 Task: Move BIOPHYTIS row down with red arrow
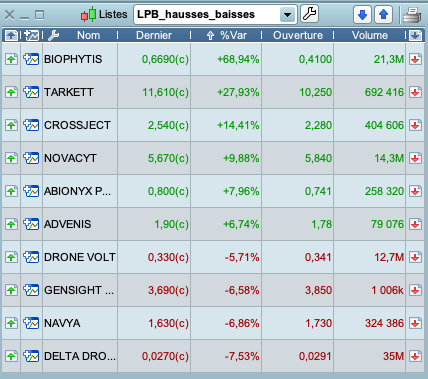click(415, 59)
